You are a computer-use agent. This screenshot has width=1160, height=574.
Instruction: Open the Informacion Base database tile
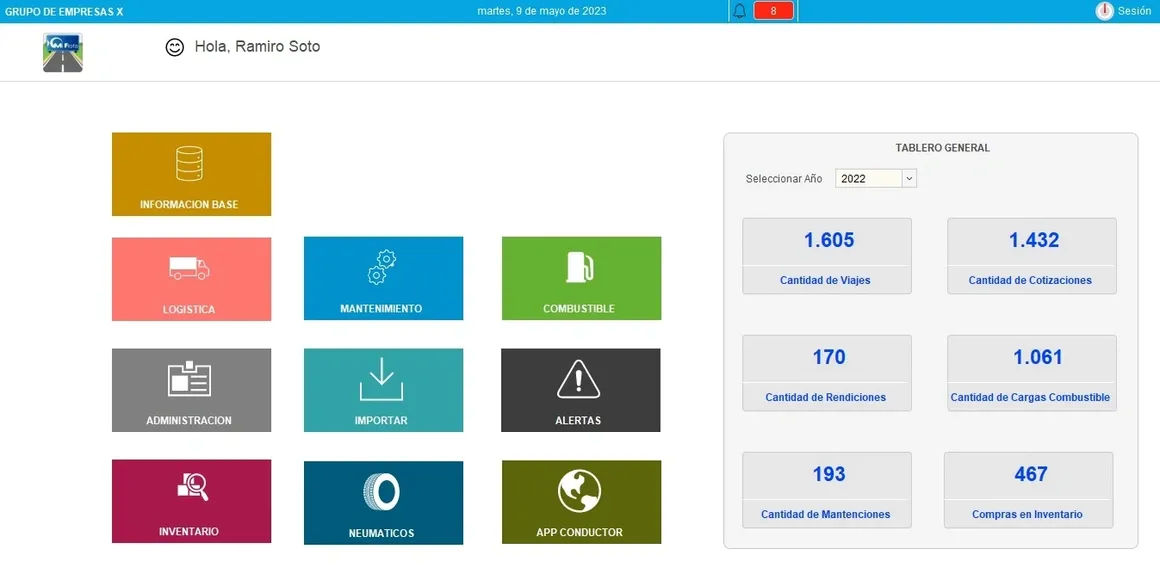pos(192,174)
